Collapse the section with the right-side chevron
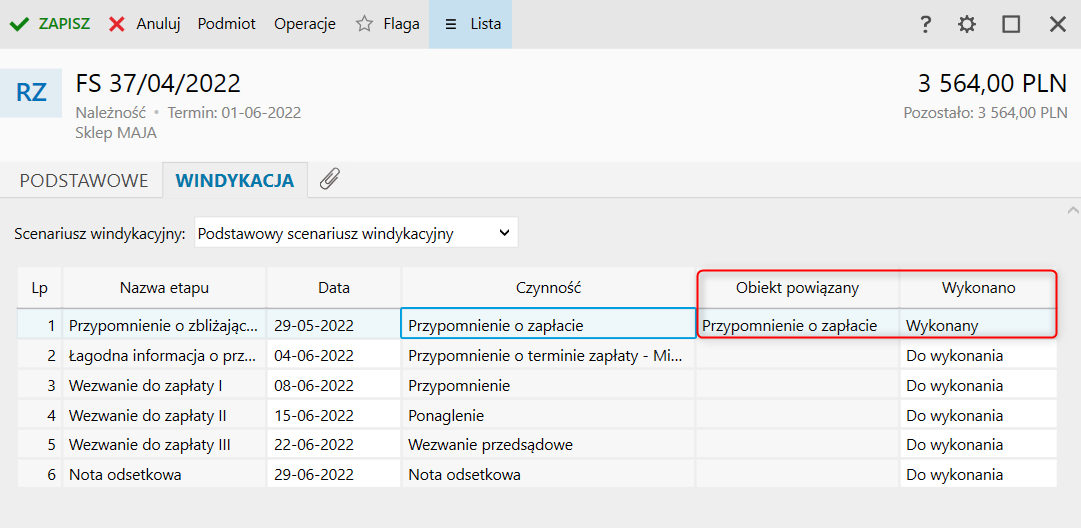The height and width of the screenshot is (528, 1081). tap(1071, 210)
